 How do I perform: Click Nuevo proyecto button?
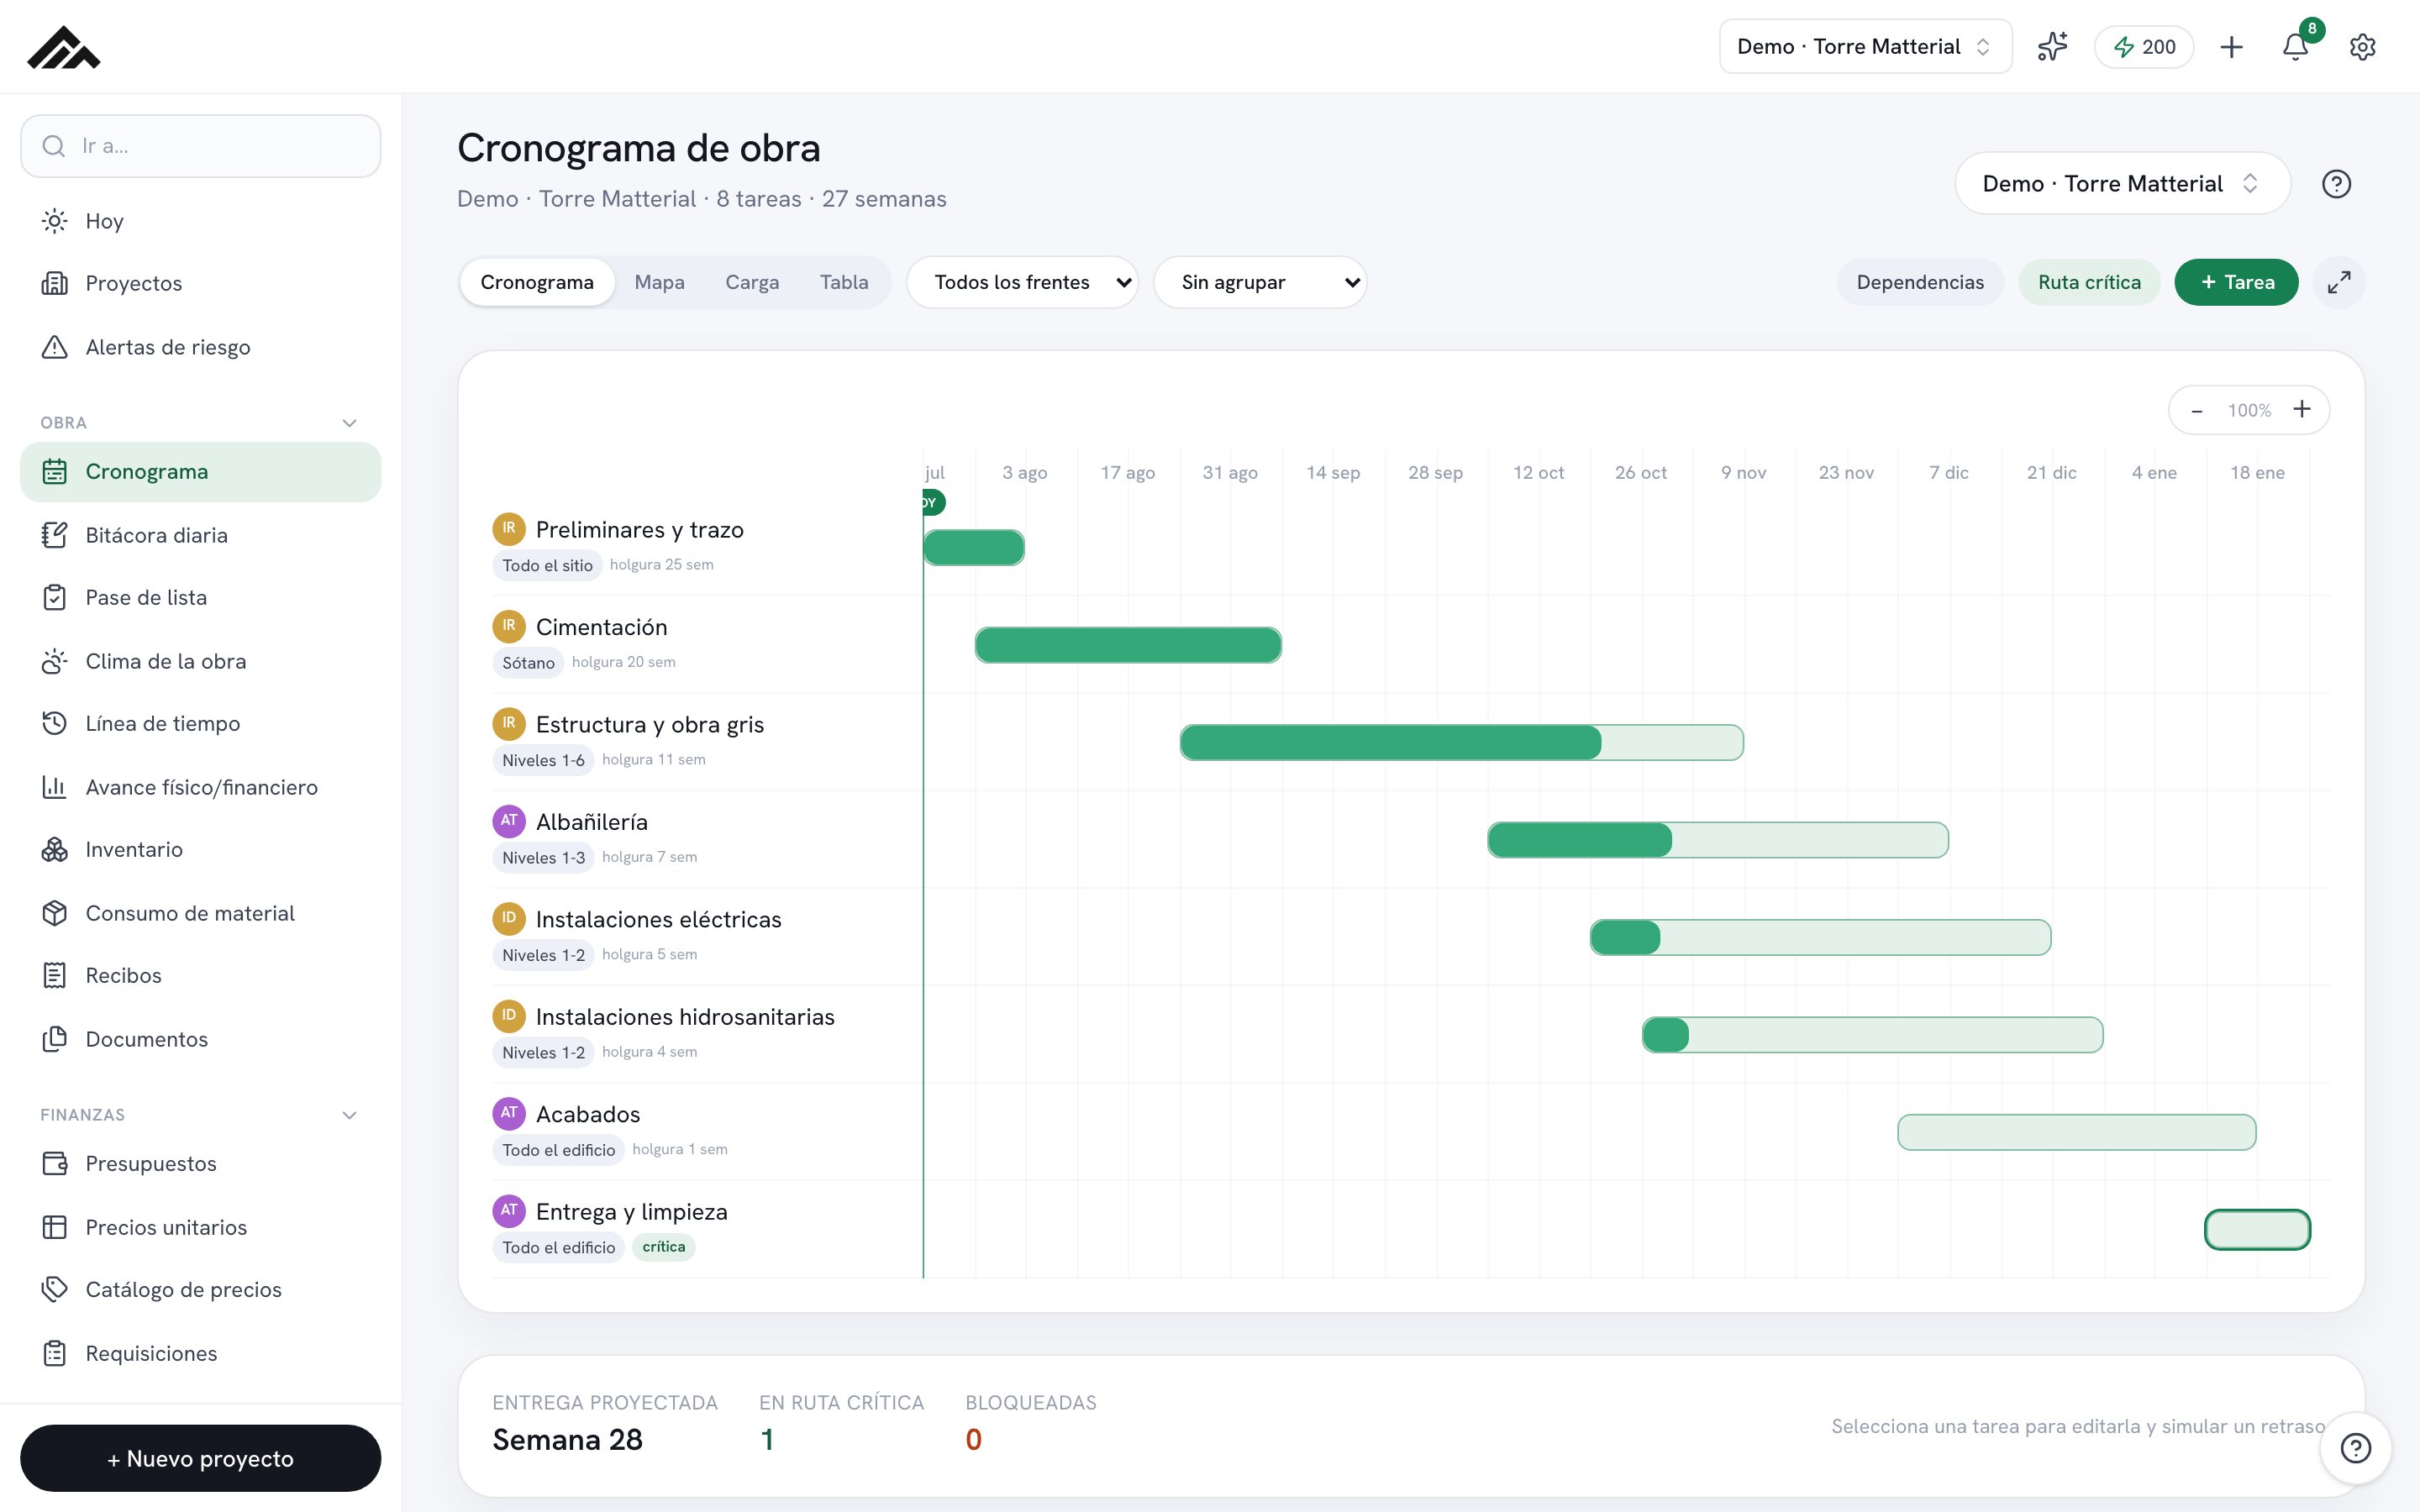[x=201, y=1458]
